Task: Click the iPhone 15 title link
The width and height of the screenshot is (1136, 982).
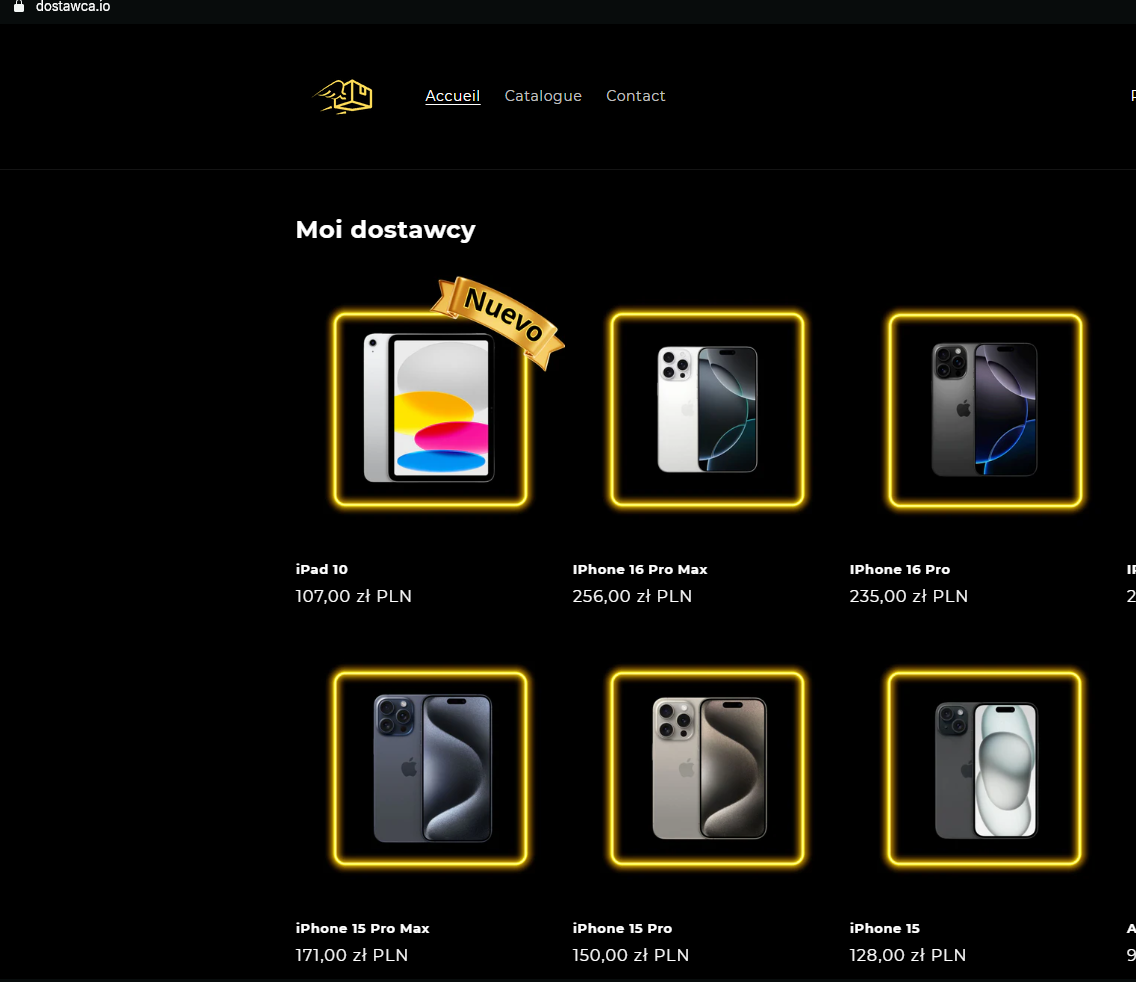Action: [x=885, y=928]
